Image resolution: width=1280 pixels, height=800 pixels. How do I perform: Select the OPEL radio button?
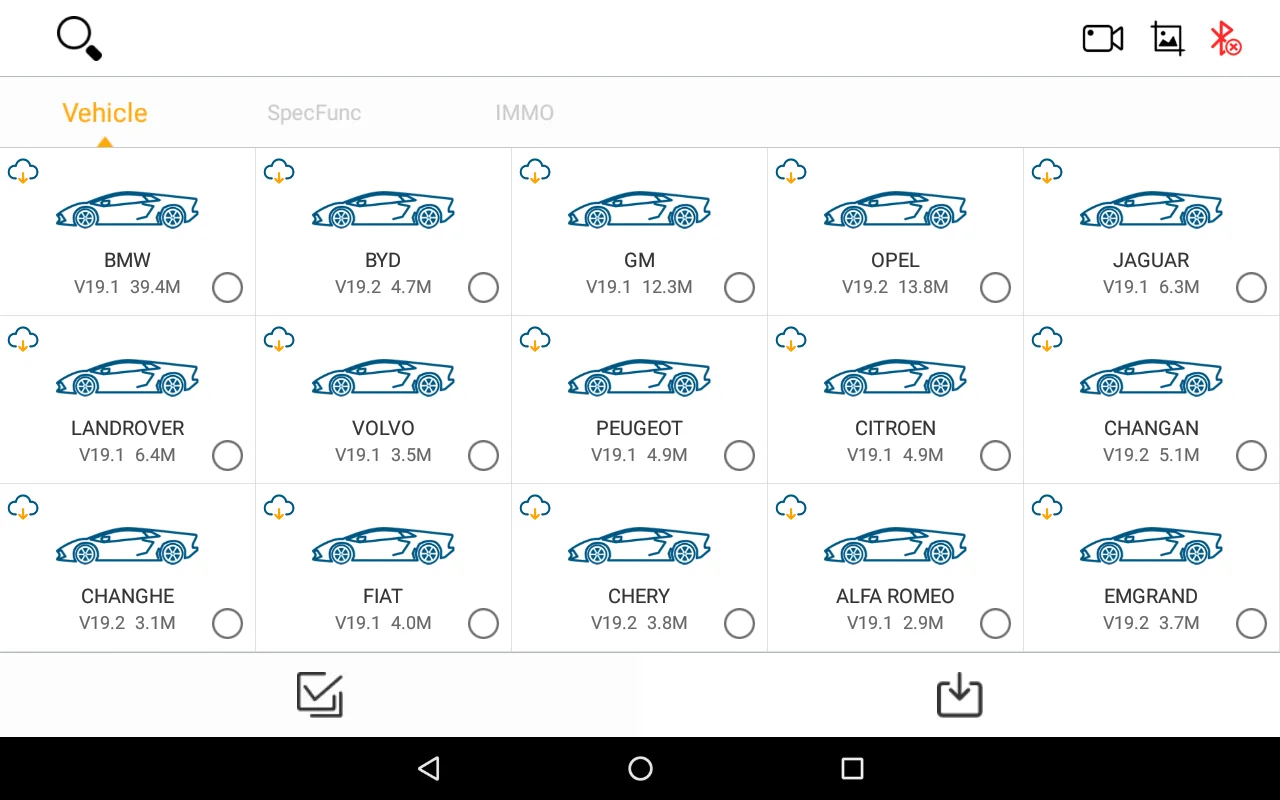(x=995, y=287)
